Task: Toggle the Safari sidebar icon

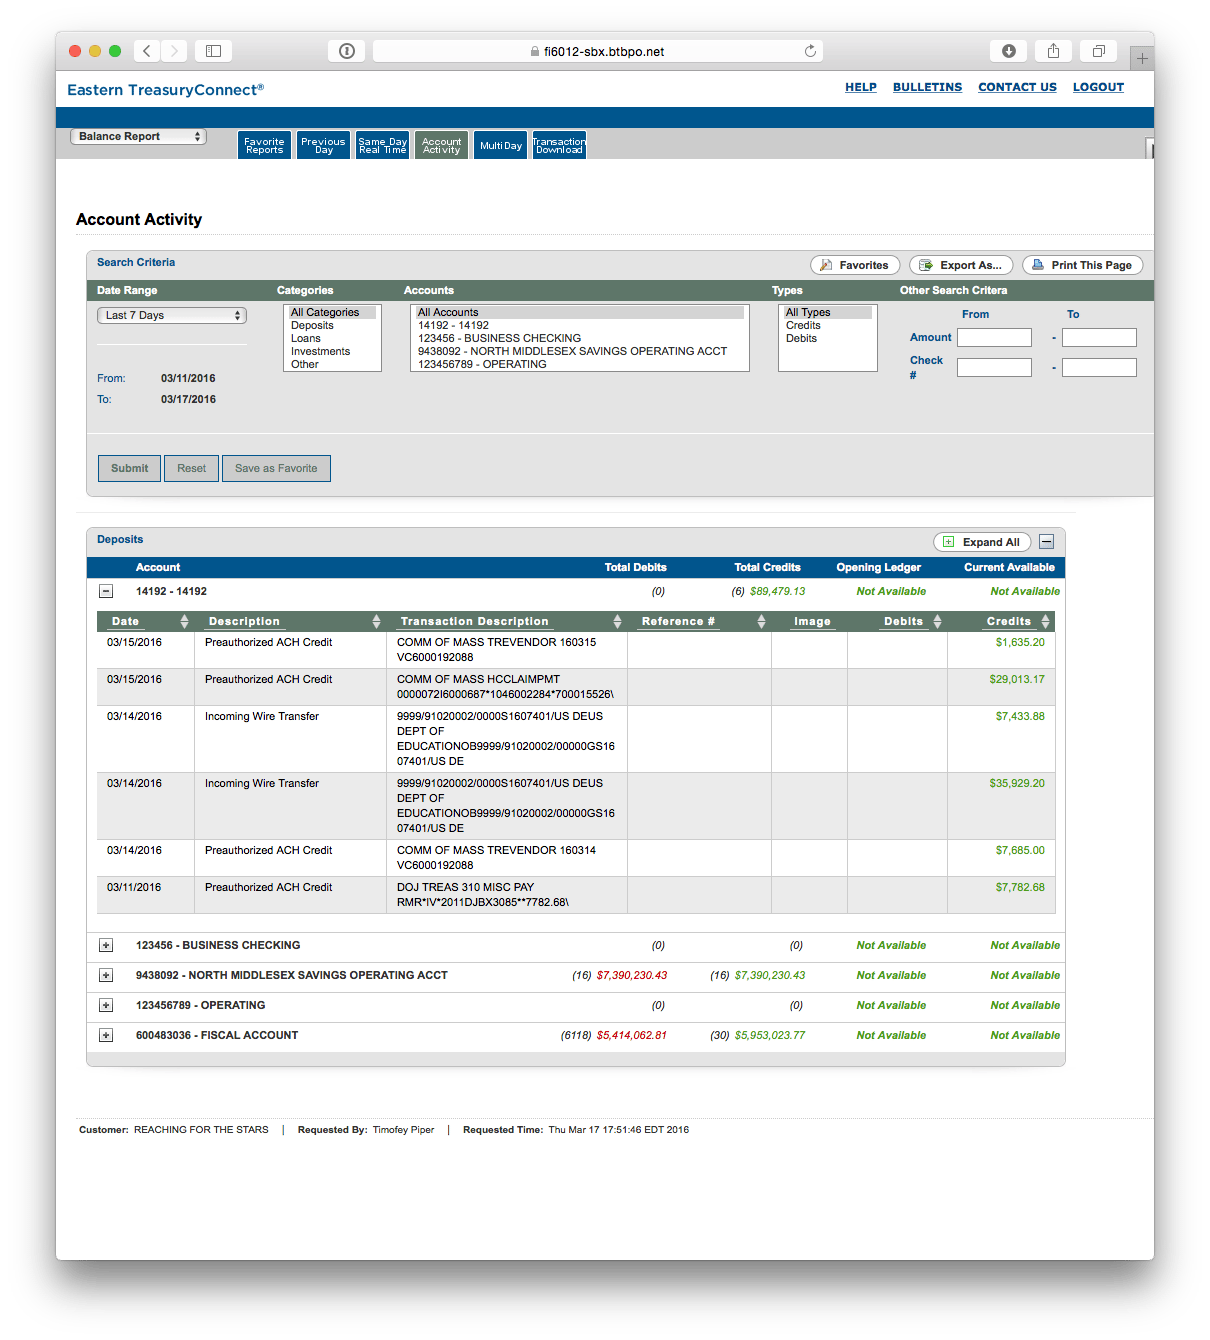Action: [x=213, y=51]
